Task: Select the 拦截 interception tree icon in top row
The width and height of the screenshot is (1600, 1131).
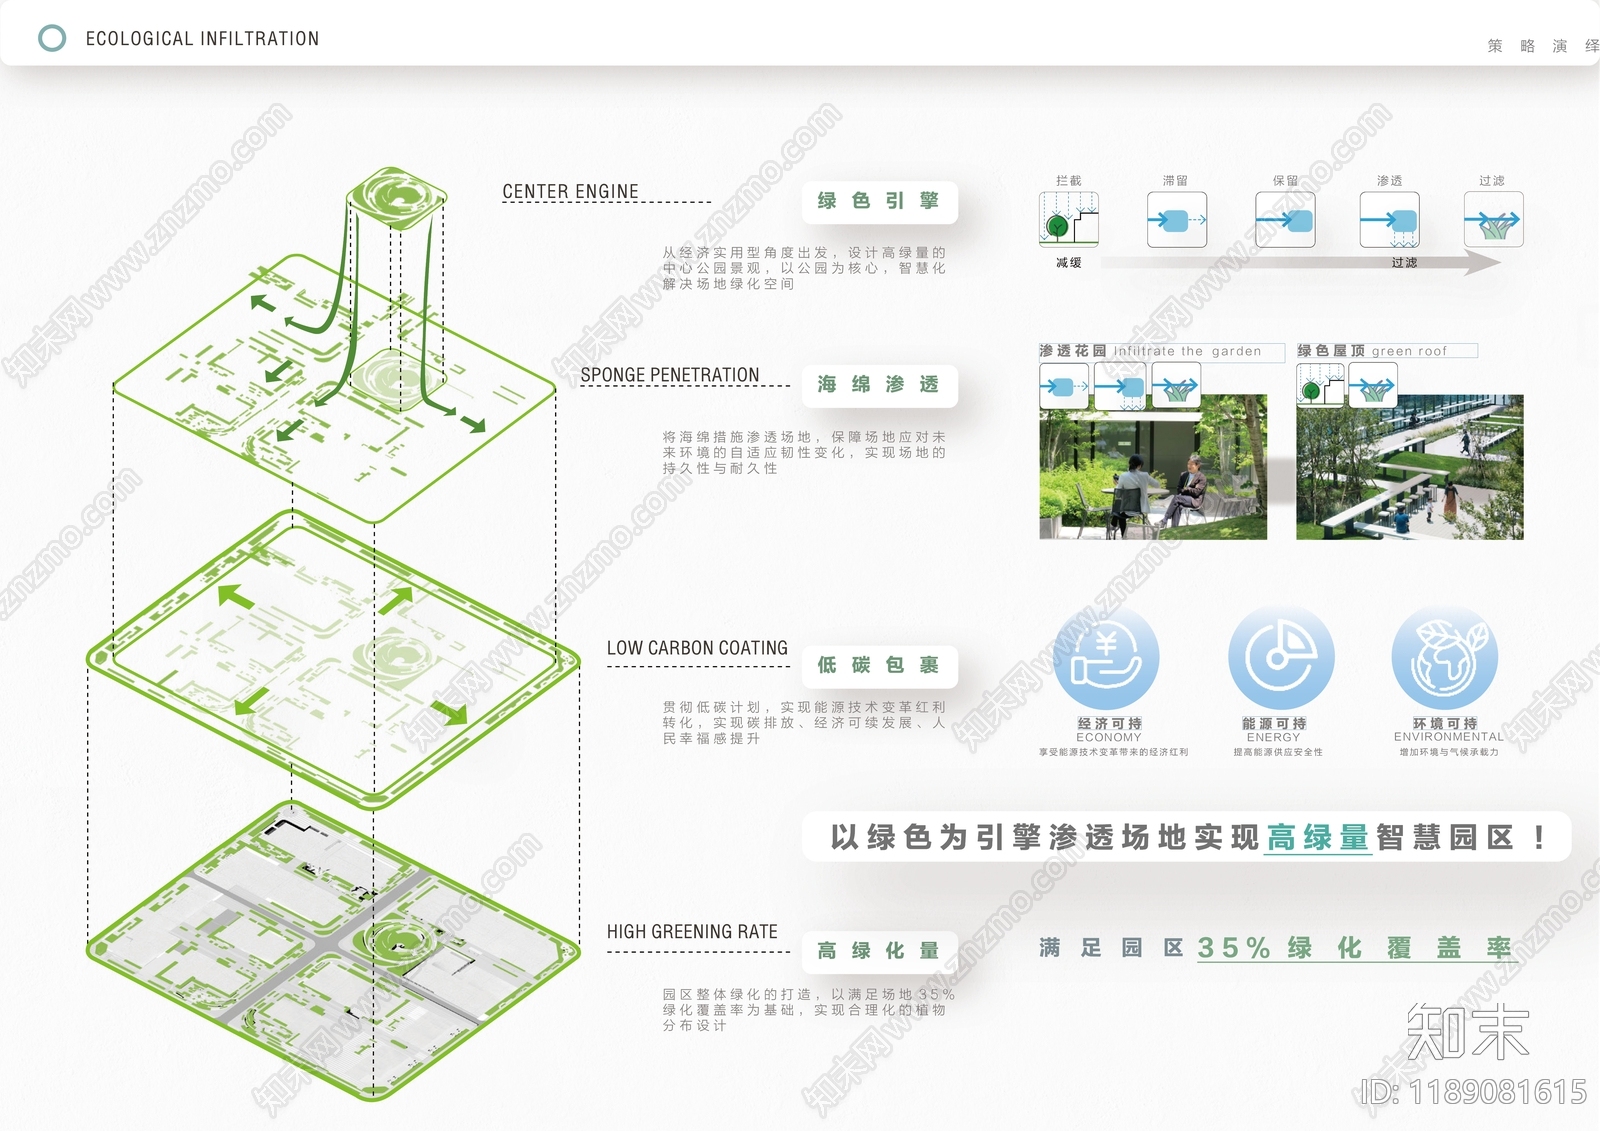Action: [1069, 219]
